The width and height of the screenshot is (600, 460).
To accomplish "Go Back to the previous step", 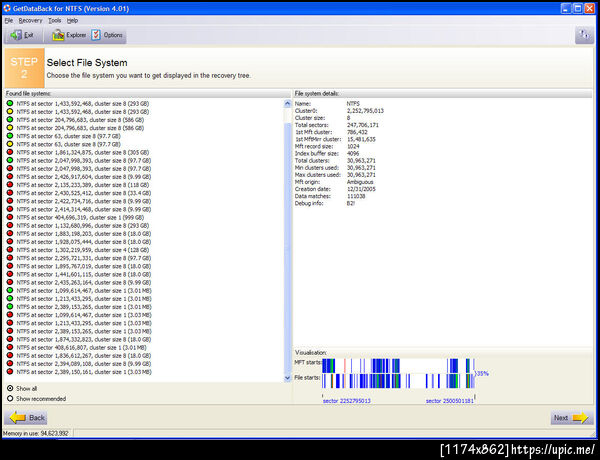I will tap(26, 418).
